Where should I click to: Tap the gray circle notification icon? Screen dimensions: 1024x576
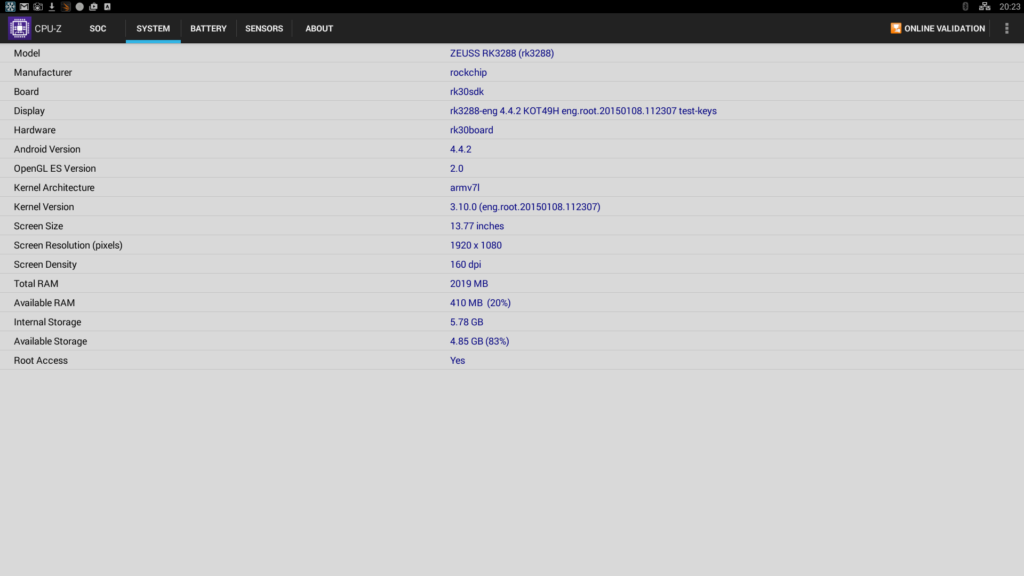tap(80, 7)
